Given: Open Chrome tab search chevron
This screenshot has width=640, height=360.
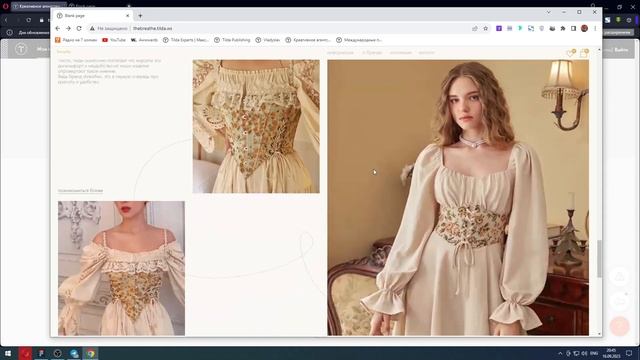Looking at the screenshot, I should (x=549, y=12).
